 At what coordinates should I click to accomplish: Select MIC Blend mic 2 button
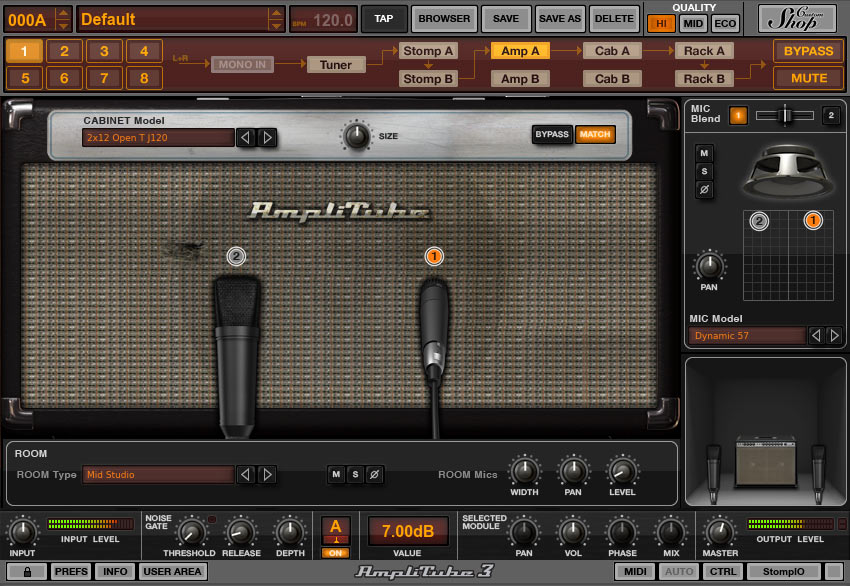pos(831,115)
